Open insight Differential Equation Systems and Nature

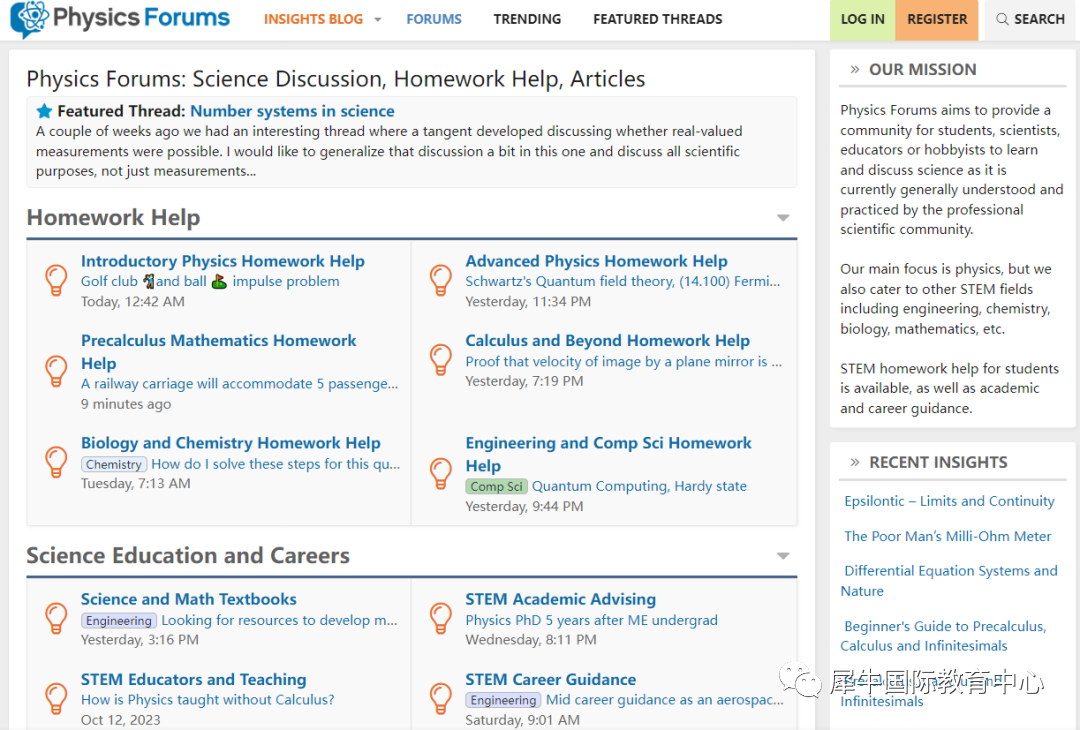coord(949,581)
